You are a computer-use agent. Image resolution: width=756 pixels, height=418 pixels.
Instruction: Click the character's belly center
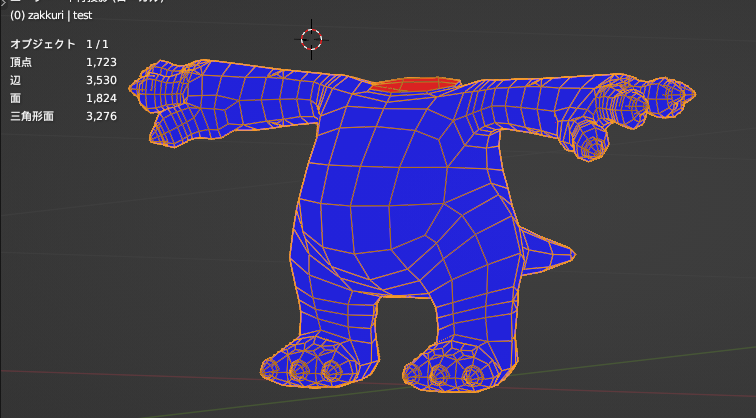[x=400, y=200]
